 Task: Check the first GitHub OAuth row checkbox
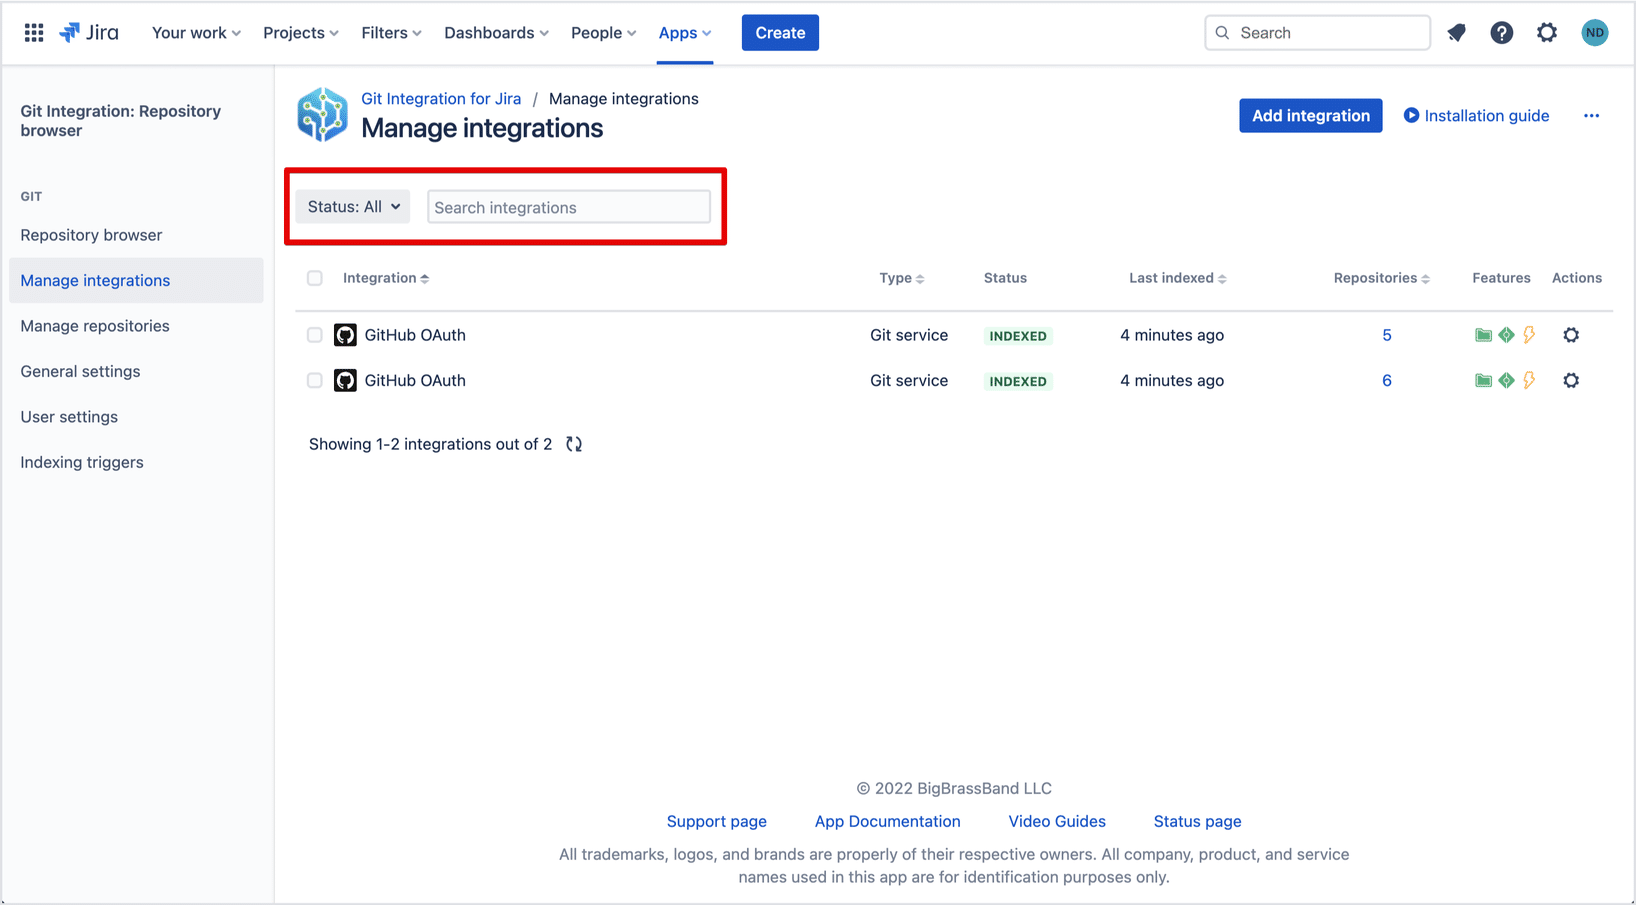coord(315,335)
